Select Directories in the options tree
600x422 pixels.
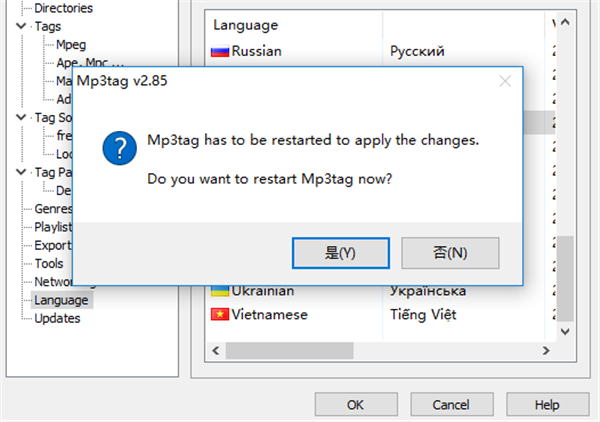click(x=63, y=8)
